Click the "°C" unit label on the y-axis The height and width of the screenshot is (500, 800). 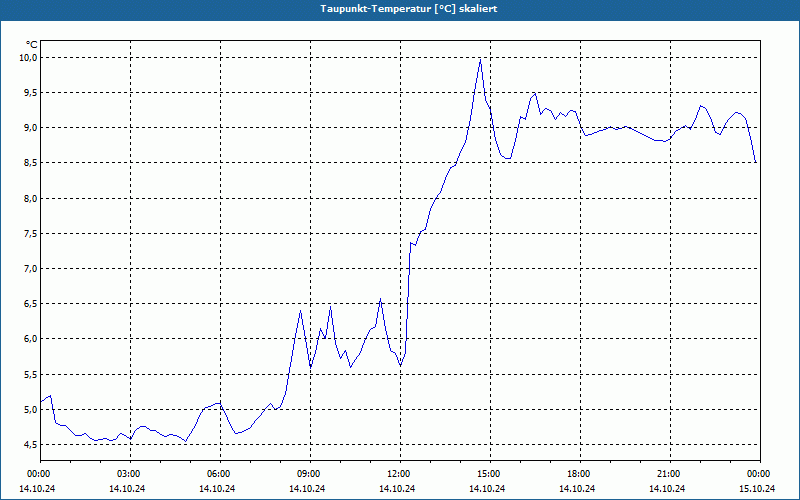click(x=32, y=45)
